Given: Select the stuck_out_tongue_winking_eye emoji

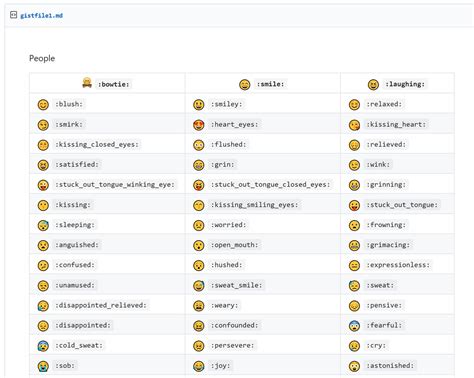Looking at the screenshot, I should point(43,185).
